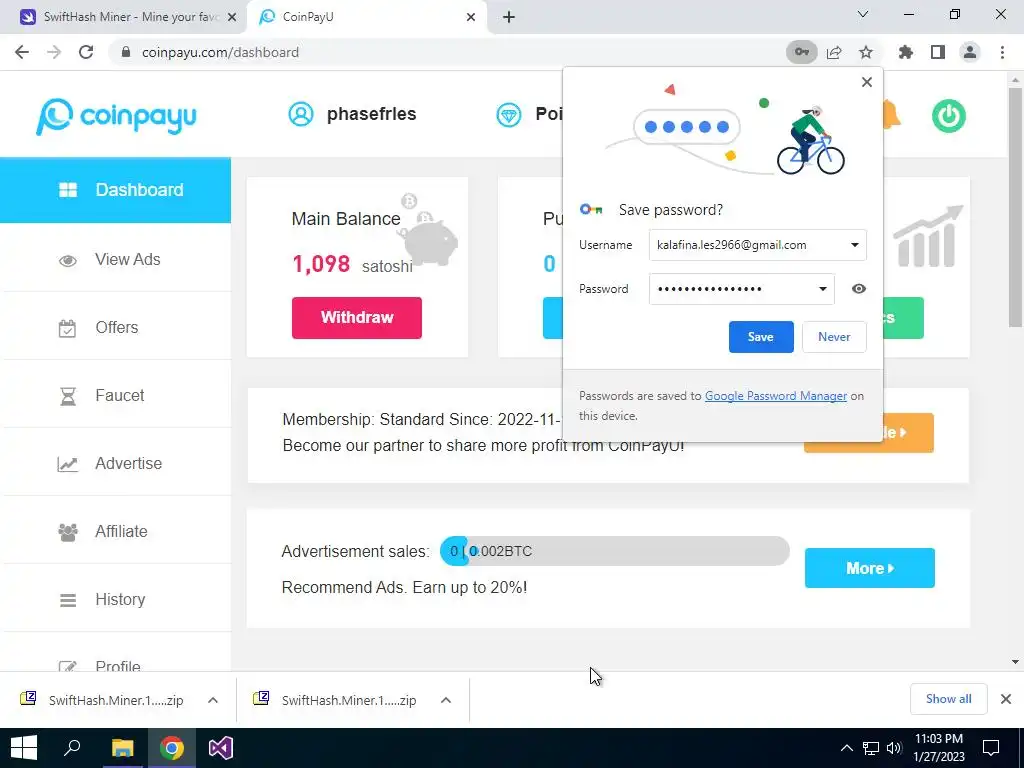The image size is (1024, 768).
Task: Click the Never button
Action: tap(834, 337)
